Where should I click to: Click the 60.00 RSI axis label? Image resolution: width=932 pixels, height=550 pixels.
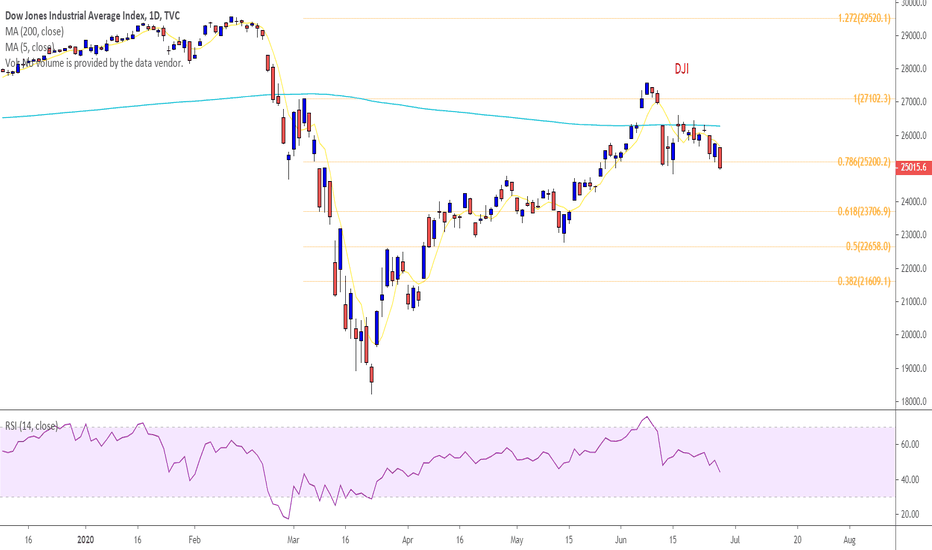(x=911, y=444)
